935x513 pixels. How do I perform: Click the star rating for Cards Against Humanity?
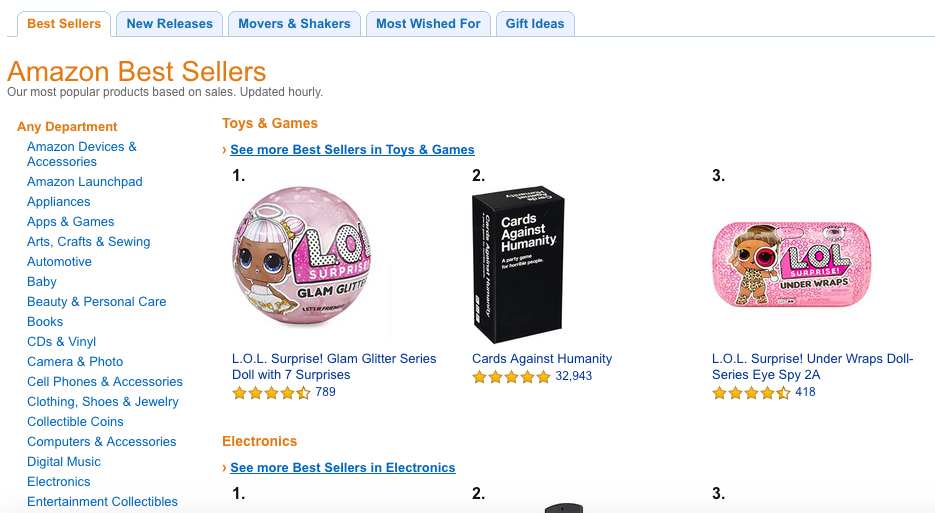pyautogui.click(x=511, y=377)
